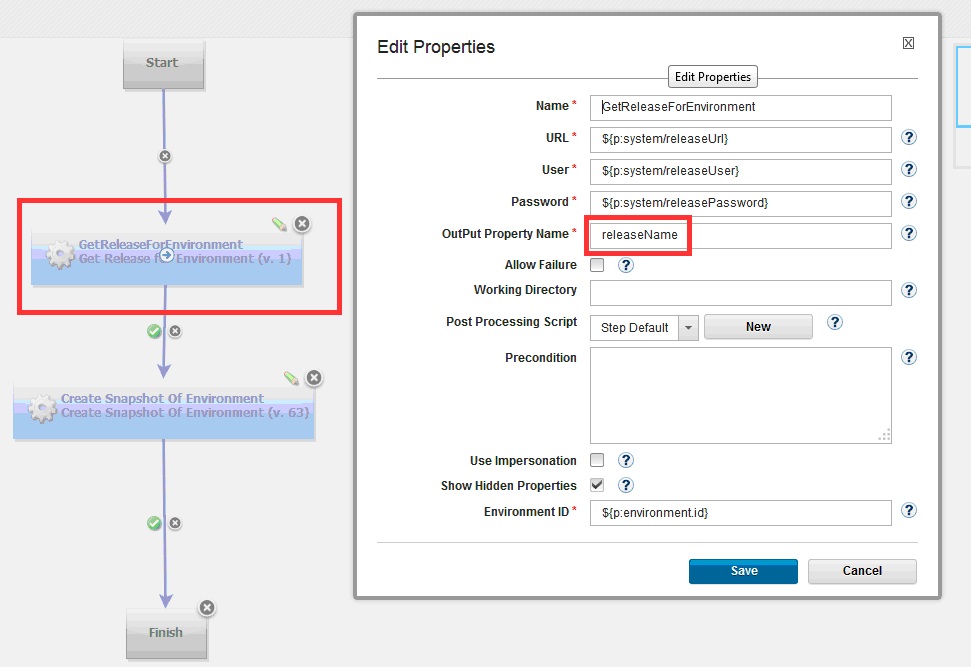This screenshot has height=667, width=971.
Task: Click the gear icon on GetReleaseForEnvironment step
Action: tap(60, 255)
